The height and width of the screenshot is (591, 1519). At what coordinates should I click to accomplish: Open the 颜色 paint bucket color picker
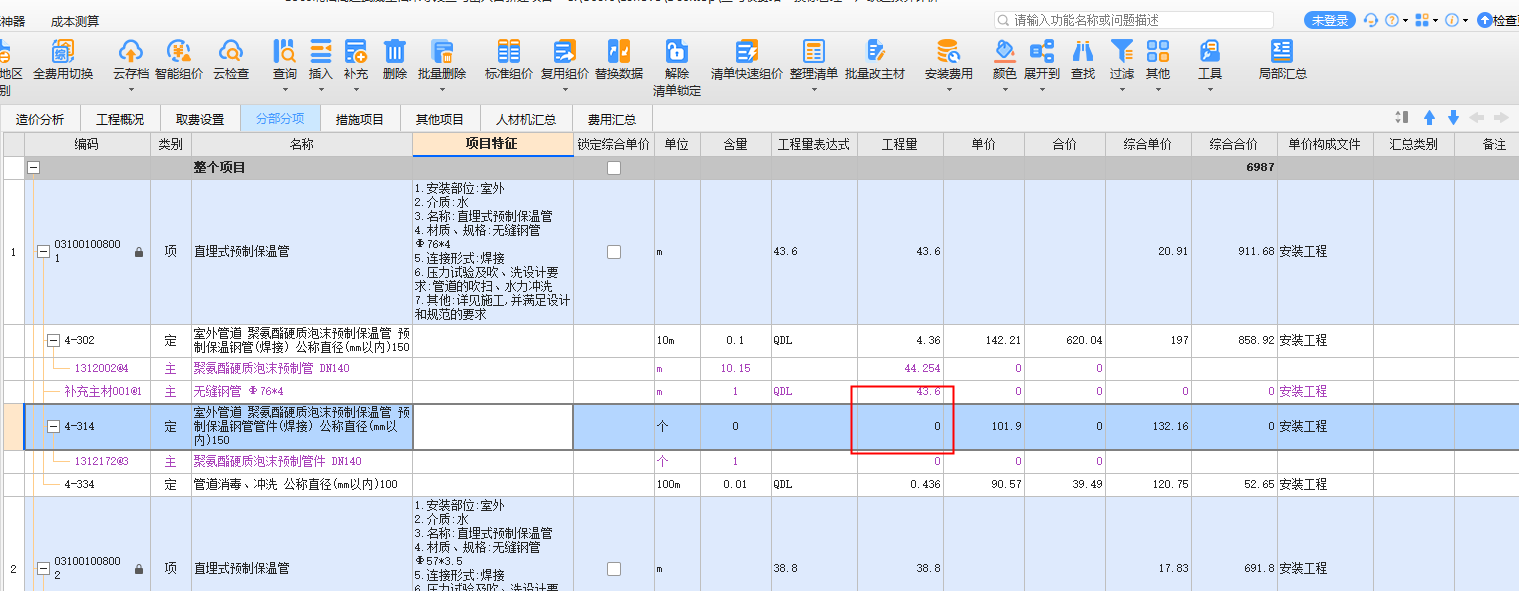1005,52
